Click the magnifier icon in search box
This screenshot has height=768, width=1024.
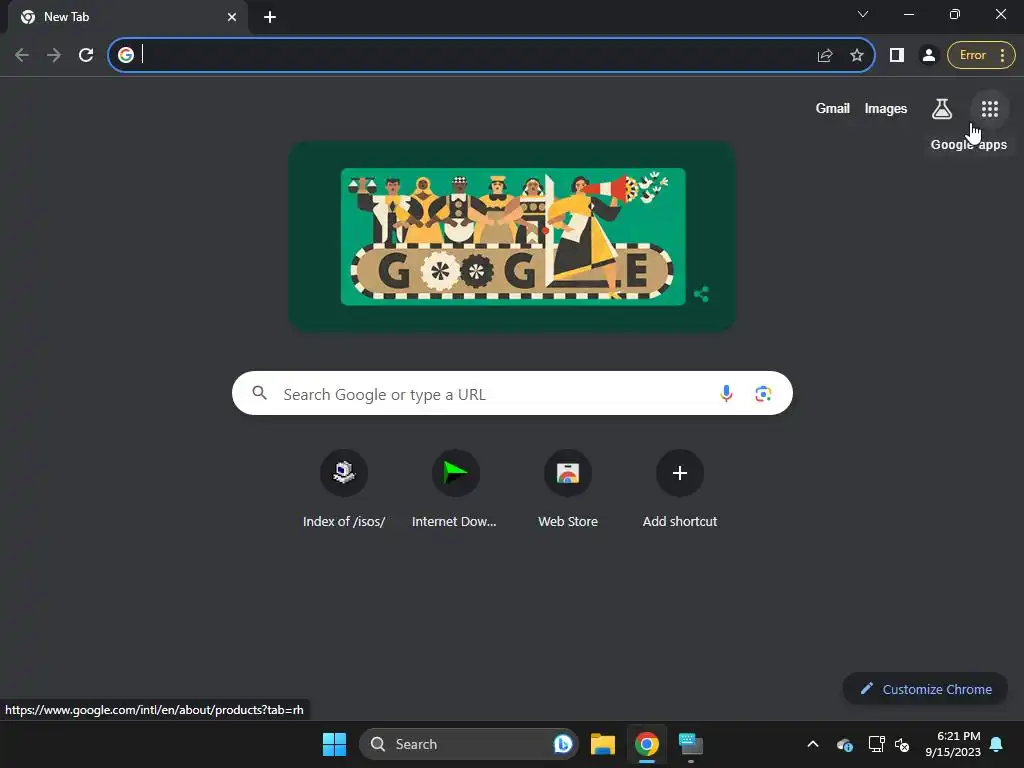coord(259,393)
